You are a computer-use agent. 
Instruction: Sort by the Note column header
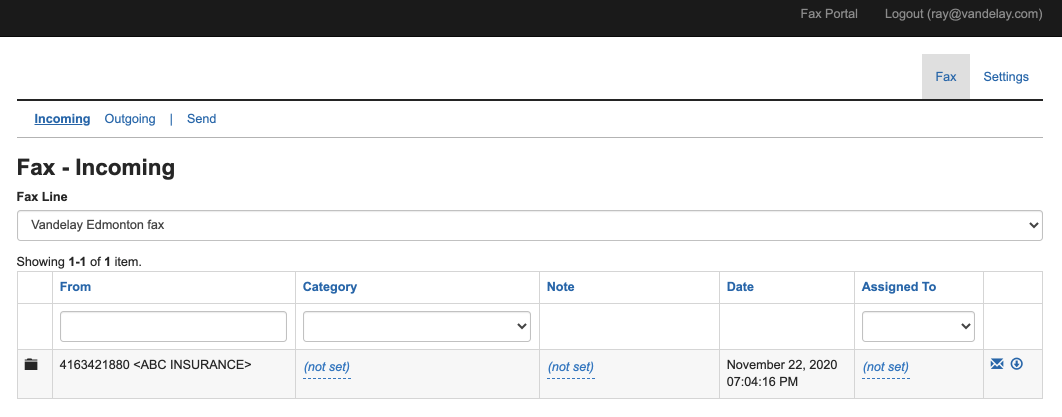click(561, 287)
